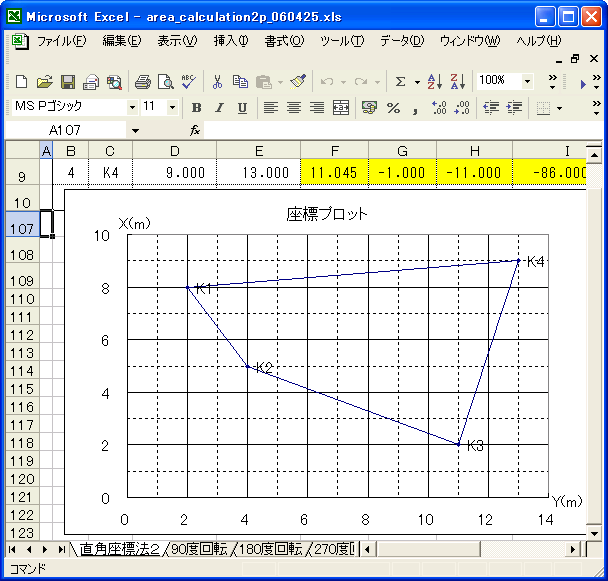Viewport: 608px width, 581px height.
Task: Copy selection with the Copy icon
Action: (x=240, y=82)
